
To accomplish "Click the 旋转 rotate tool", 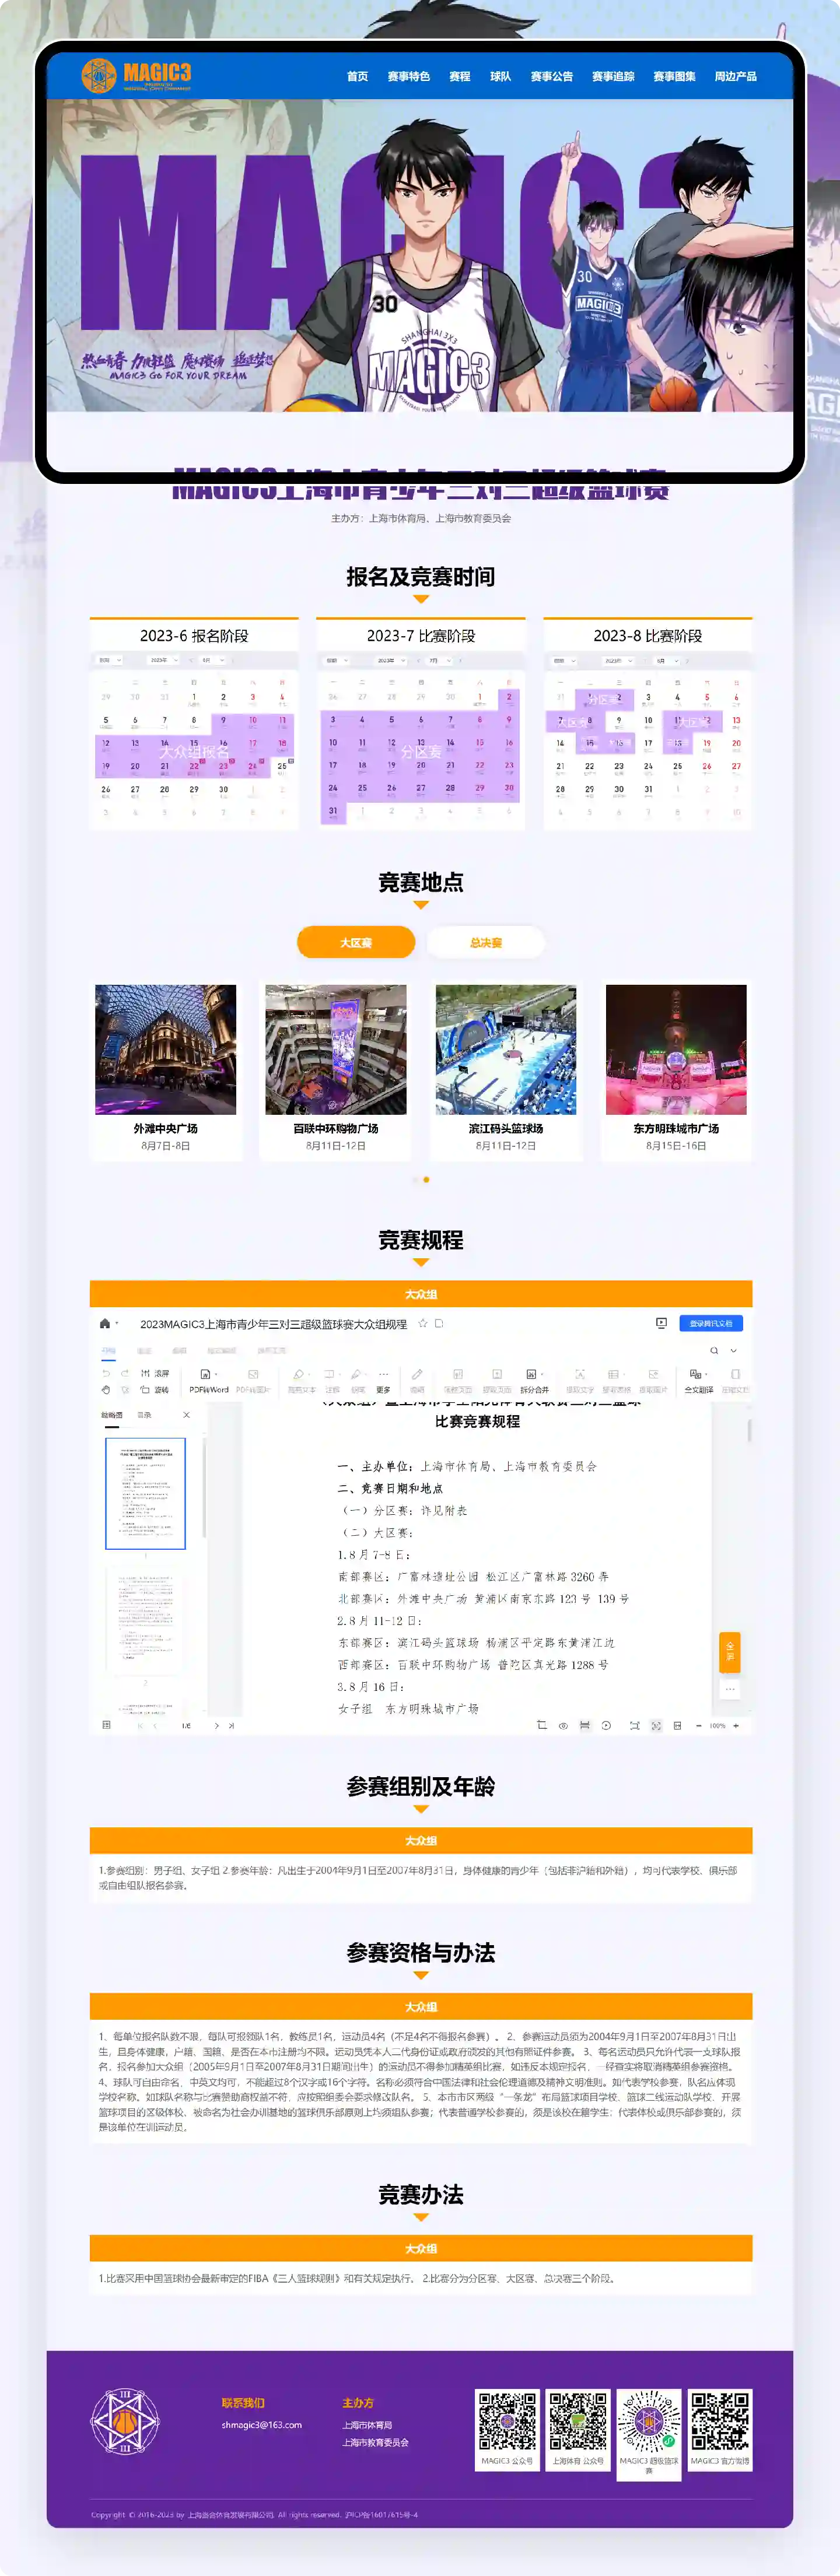I will pyautogui.click(x=155, y=1389).
